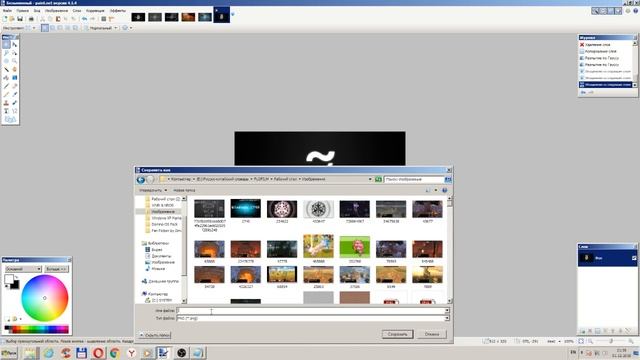This screenshot has height=360, width=640.
Task: Open the Упорядочить dropdown in save dialog
Action: (153, 190)
